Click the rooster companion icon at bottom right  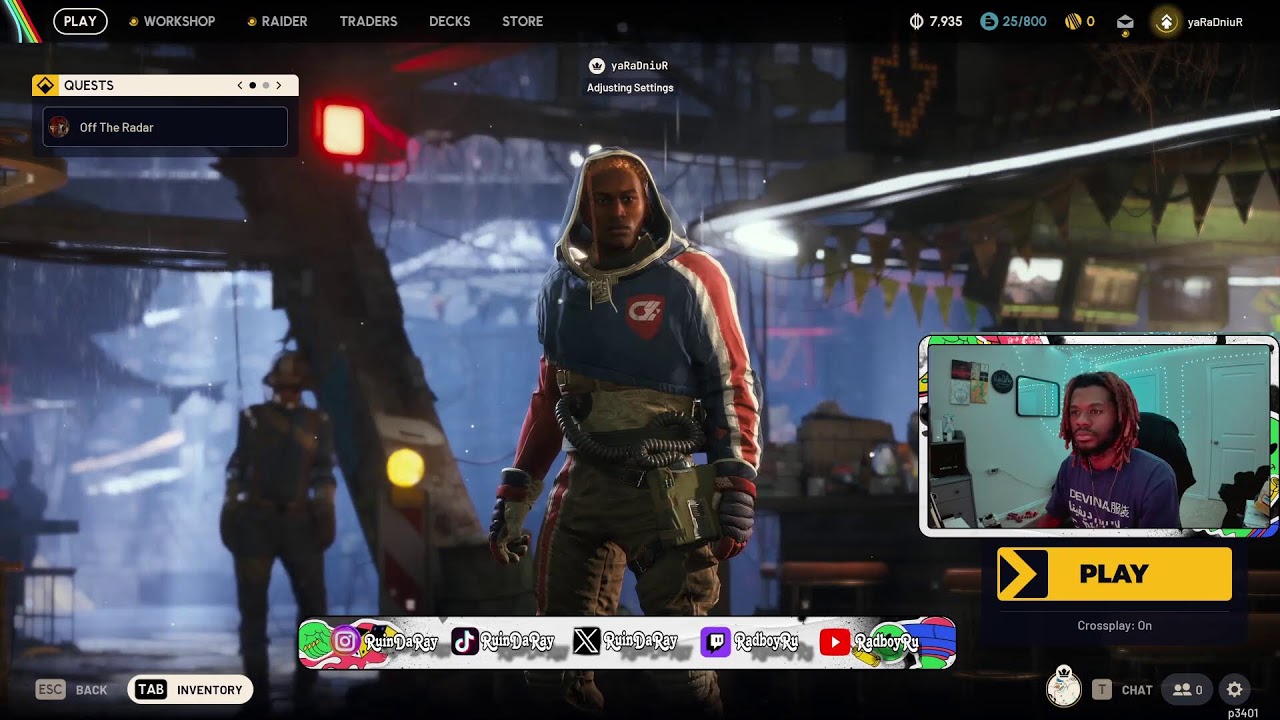point(1063,688)
